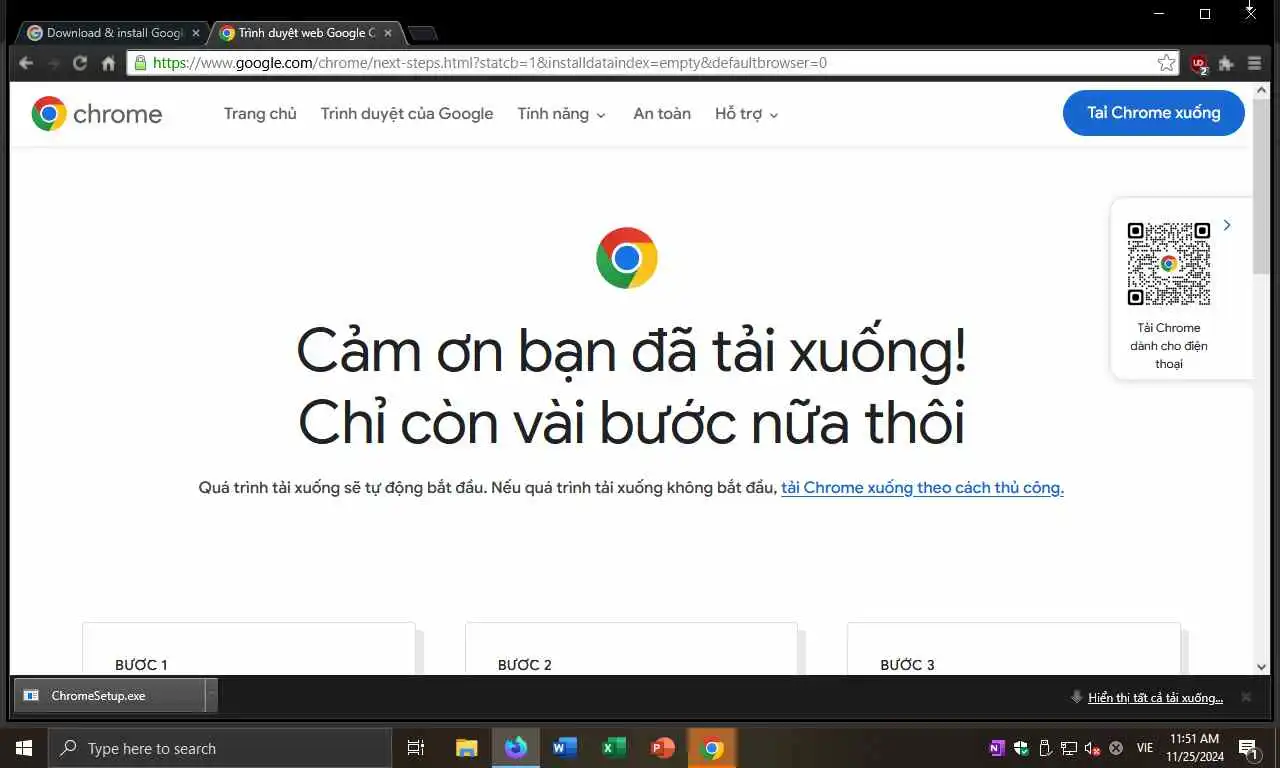
Task: Open the Windows Security shield tray icon
Action: point(1021,748)
